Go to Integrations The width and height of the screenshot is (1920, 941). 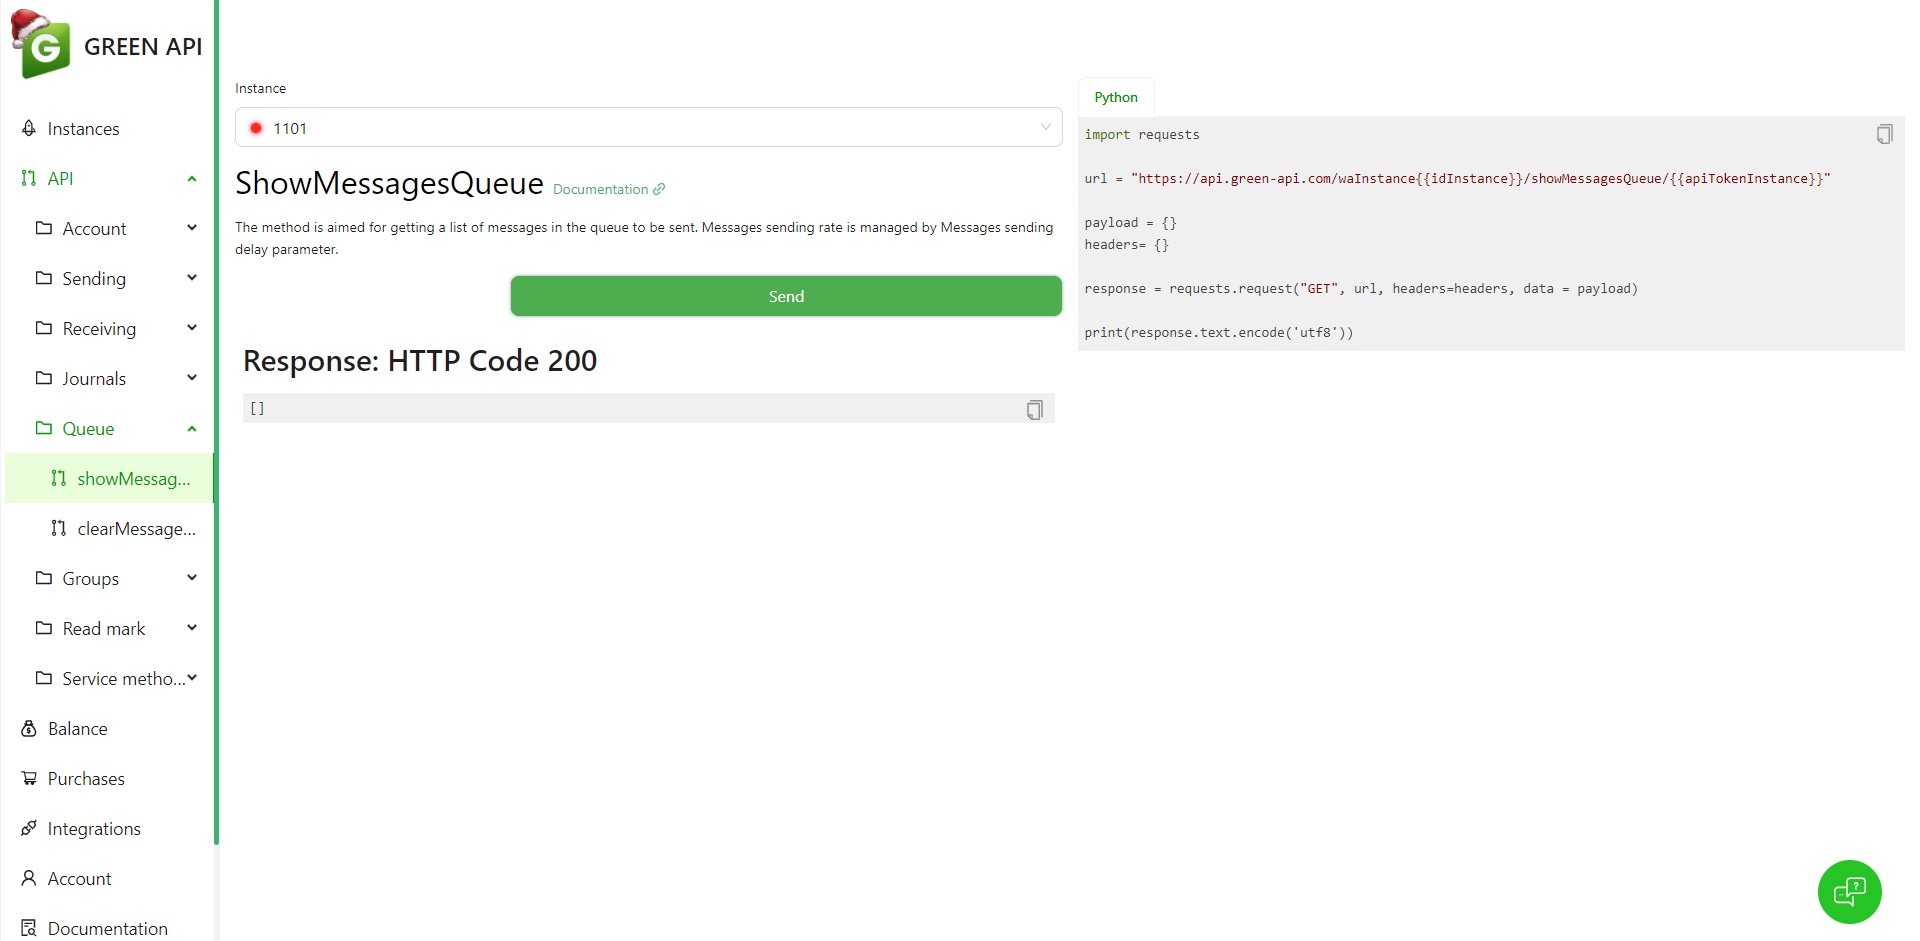tap(93, 828)
